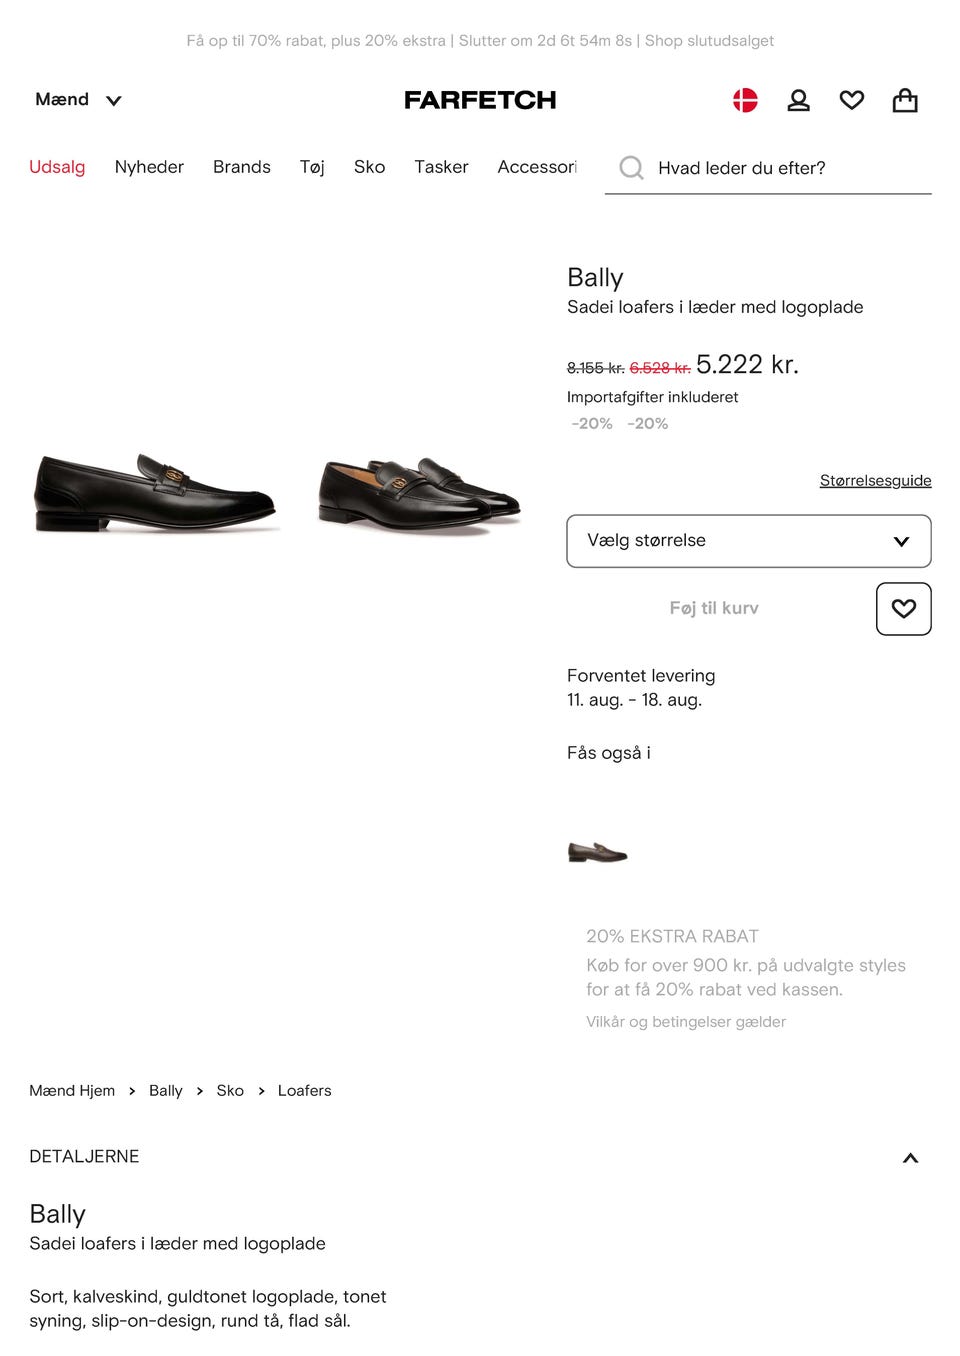Viewport: 960px width, 1356px height.
Task: Open the Mænd gender dropdown
Action: [x=78, y=100]
